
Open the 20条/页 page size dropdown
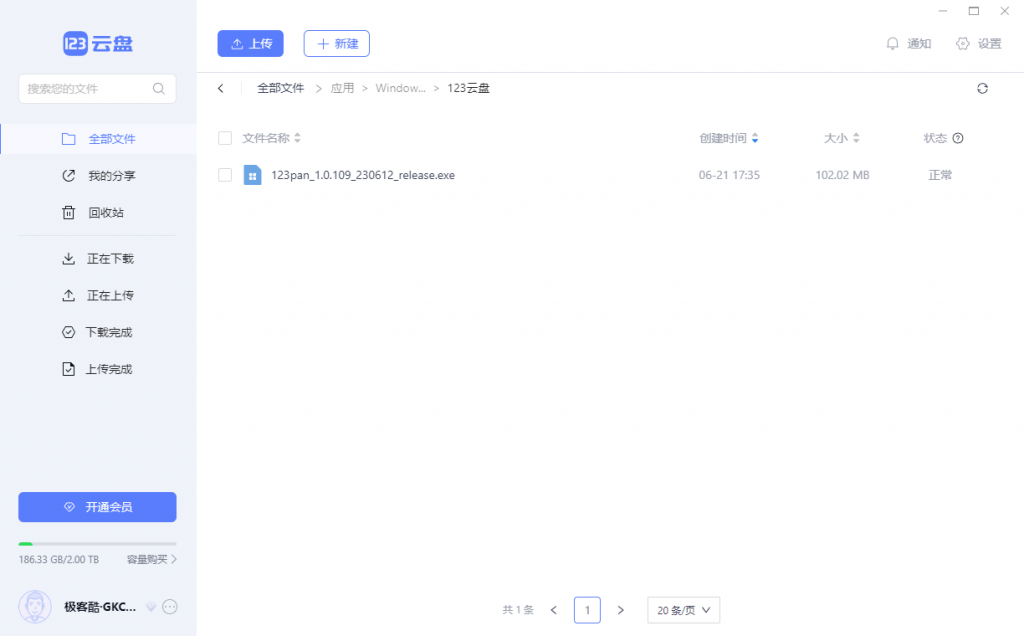click(x=683, y=609)
